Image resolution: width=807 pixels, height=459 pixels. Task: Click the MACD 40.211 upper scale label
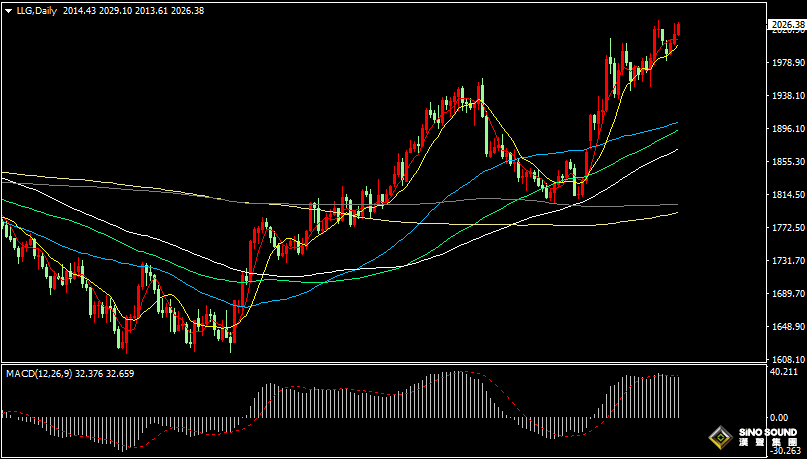tap(783, 372)
